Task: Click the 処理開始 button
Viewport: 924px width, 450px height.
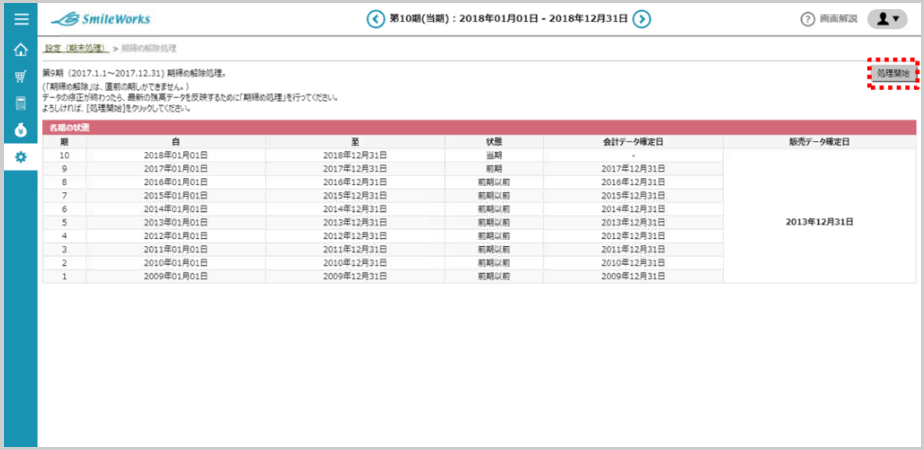Action: [x=892, y=74]
